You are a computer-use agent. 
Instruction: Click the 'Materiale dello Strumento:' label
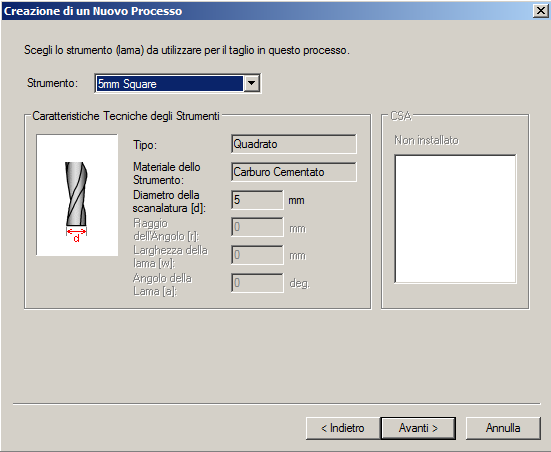pos(167,173)
